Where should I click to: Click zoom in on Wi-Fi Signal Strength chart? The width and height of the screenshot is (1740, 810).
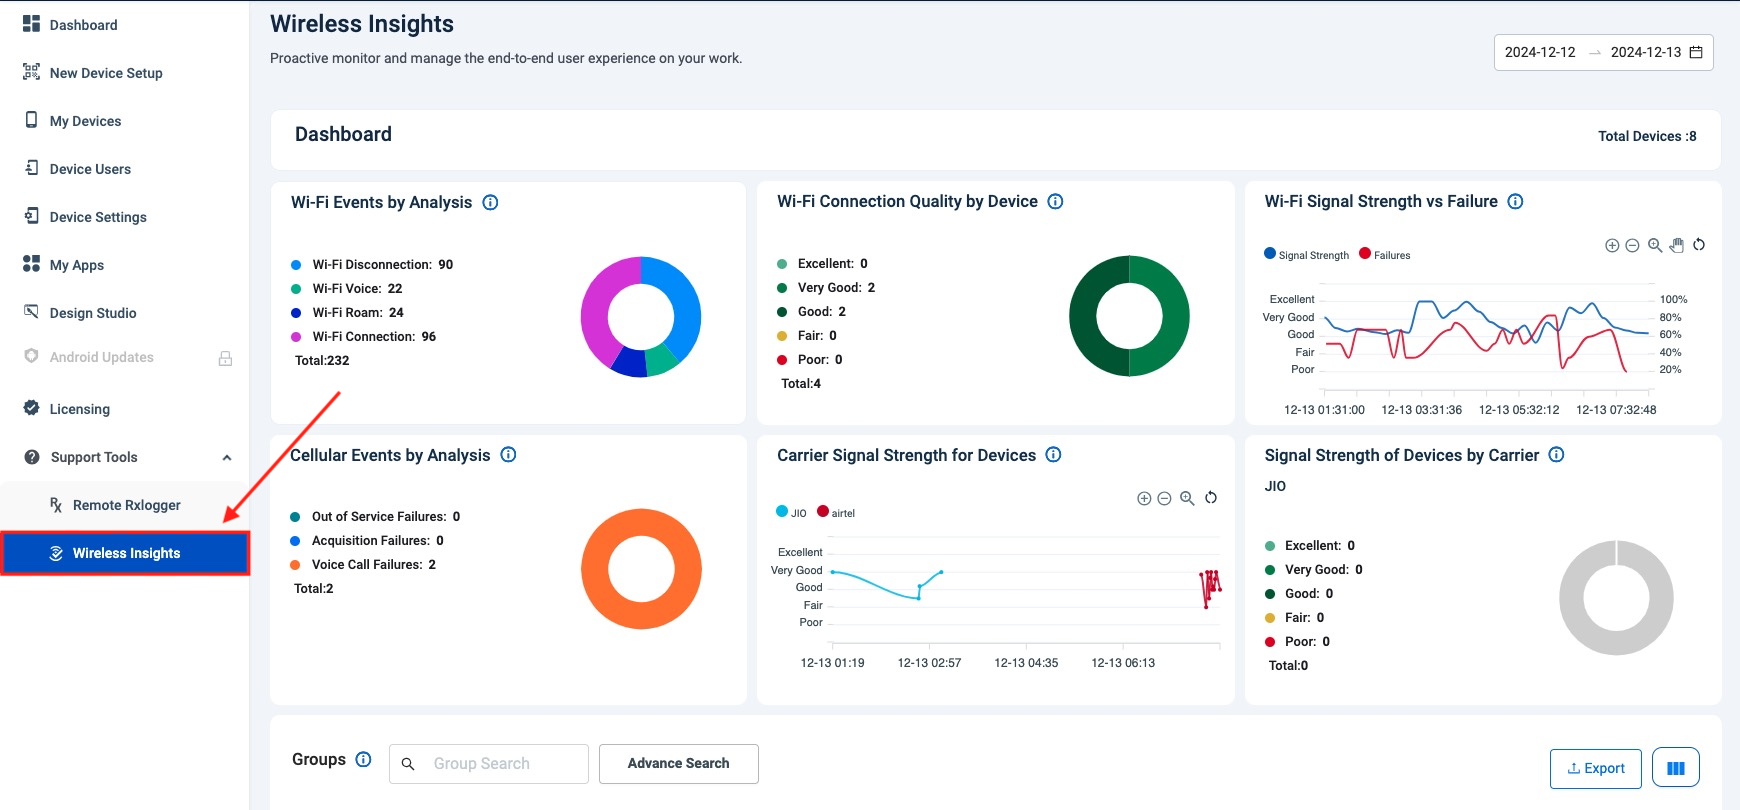(x=1611, y=246)
